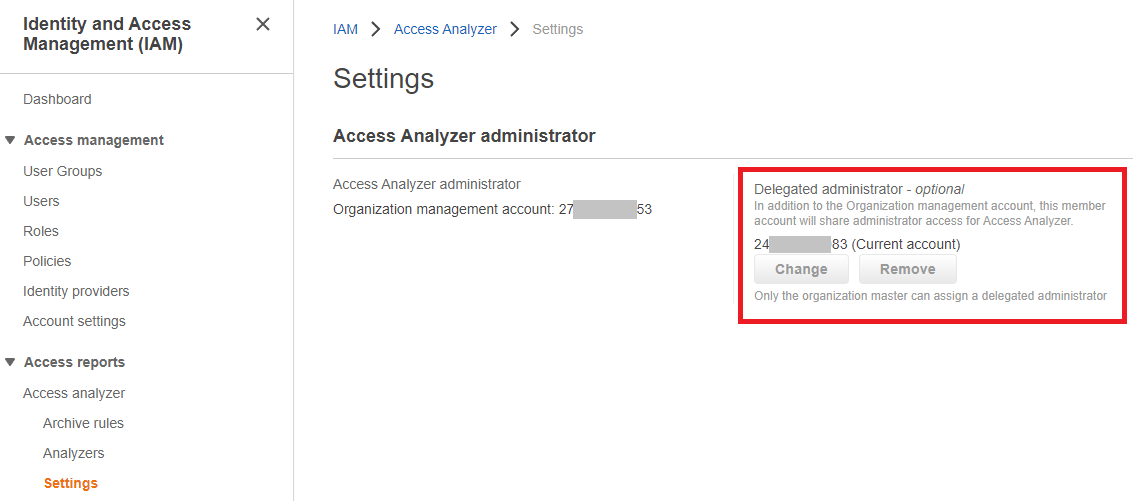Viewport: 1138px width, 501px height.
Task: Select the Settings sidebar item
Action: click(x=70, y=483)
